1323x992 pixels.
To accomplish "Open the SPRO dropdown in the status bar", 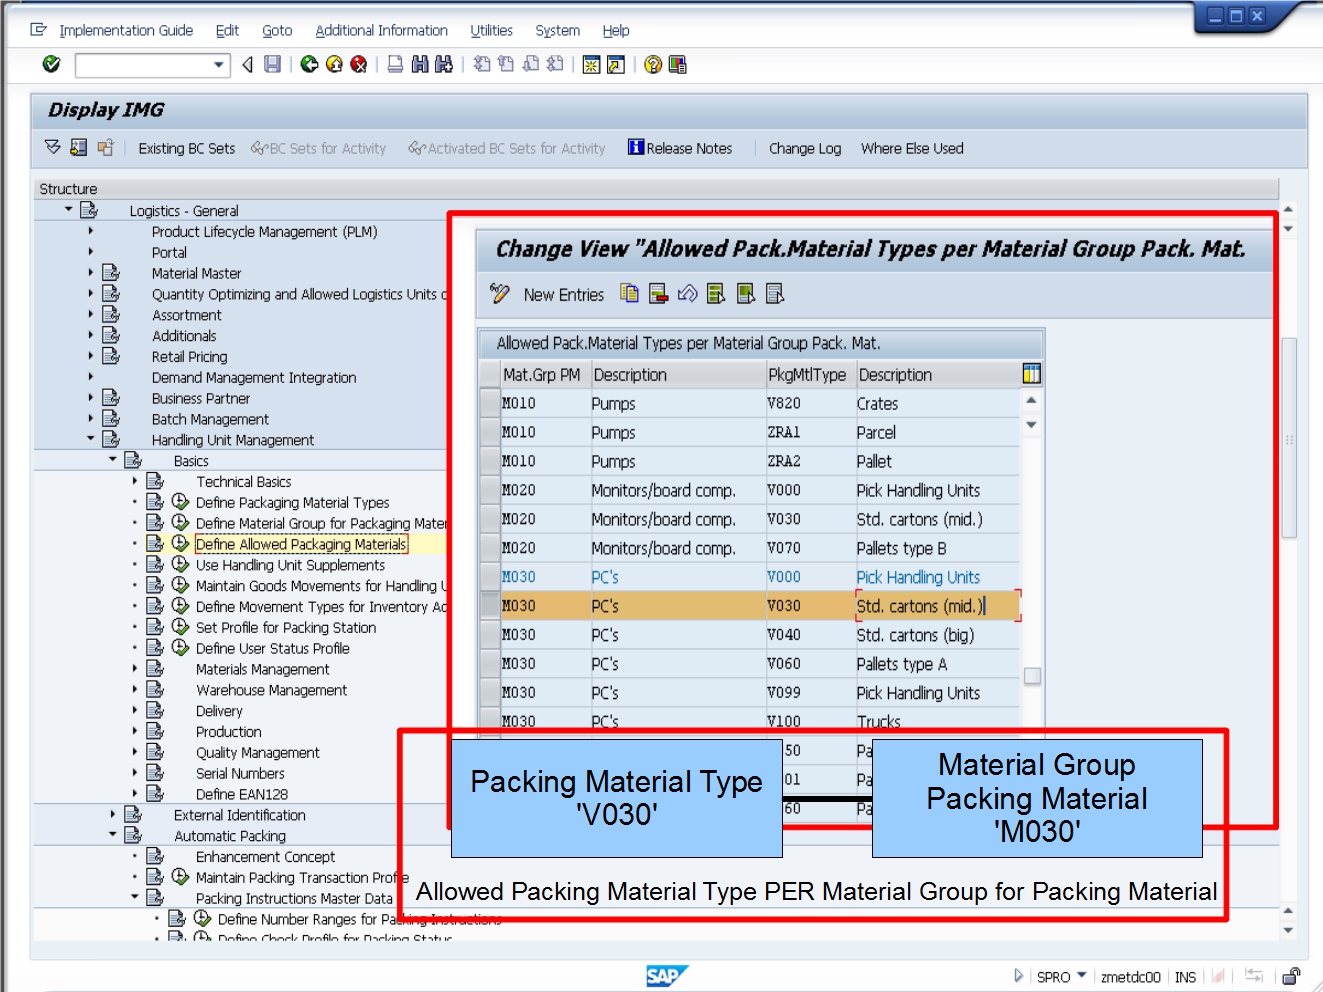I will click(1082, 976).
